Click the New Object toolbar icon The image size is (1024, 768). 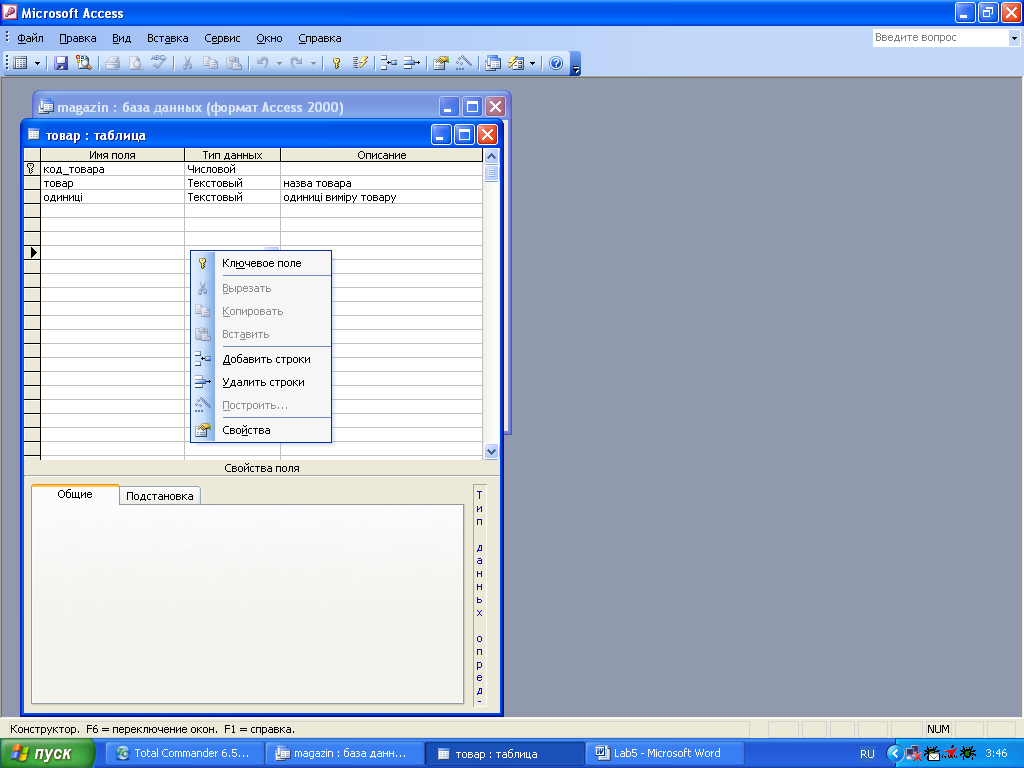tap(516, 63)
